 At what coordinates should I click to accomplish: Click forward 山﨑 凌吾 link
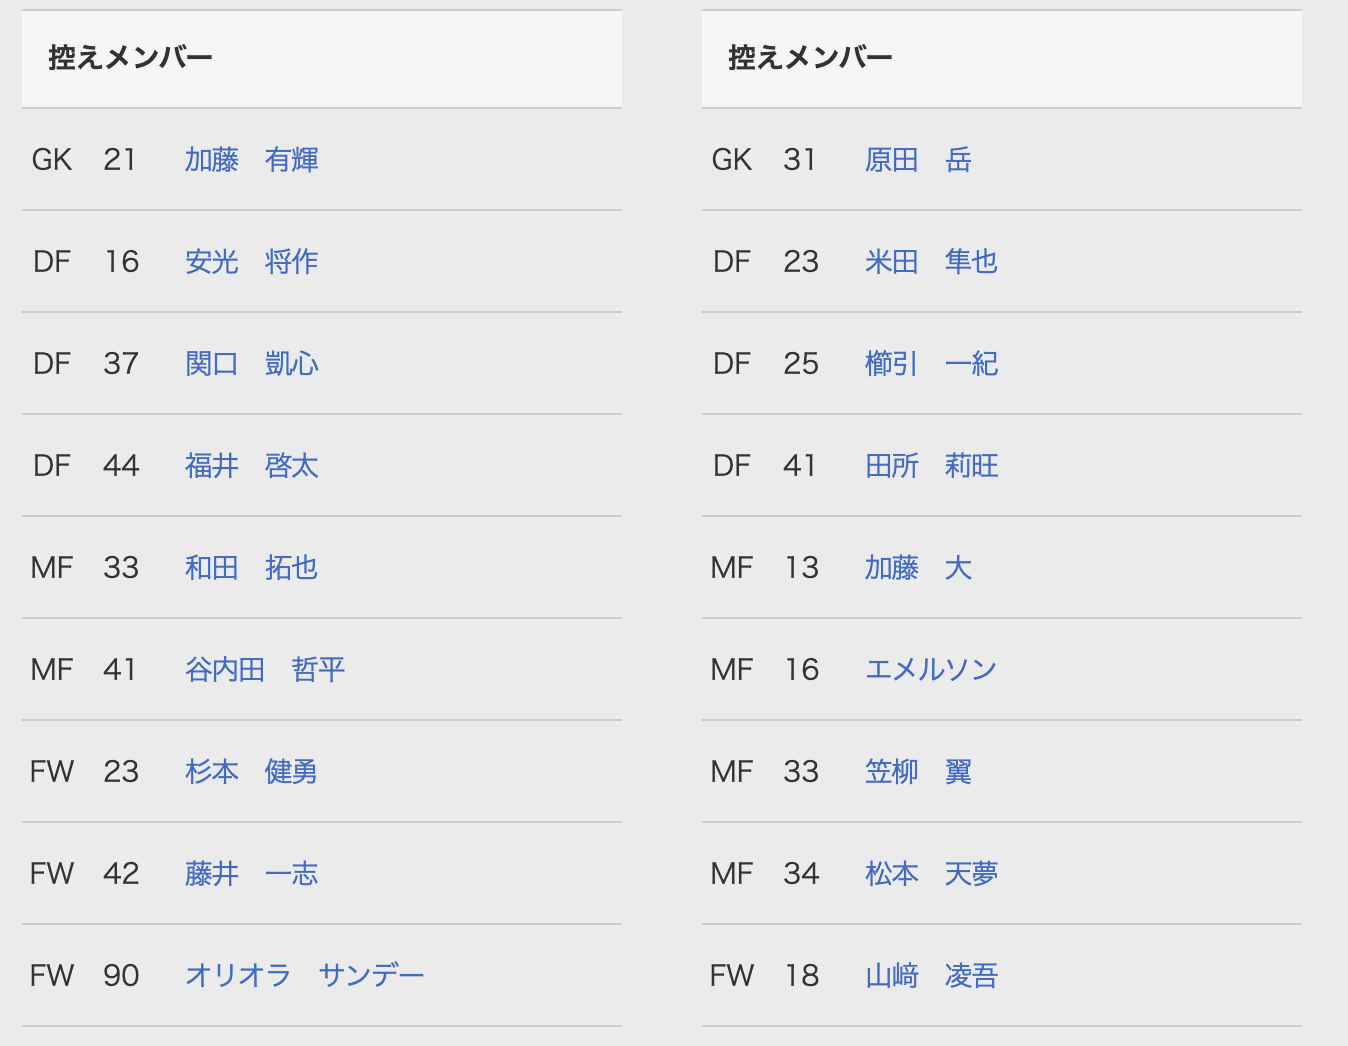pyautogui.click(x=931, y=976)
